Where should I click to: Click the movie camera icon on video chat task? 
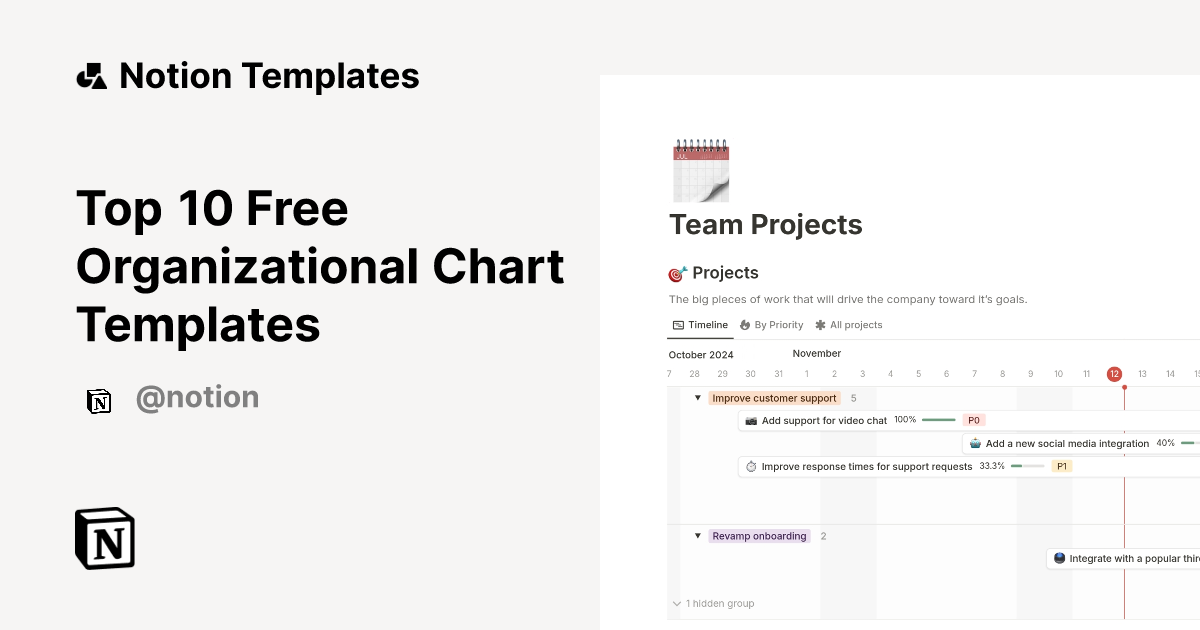pos(751,420)
